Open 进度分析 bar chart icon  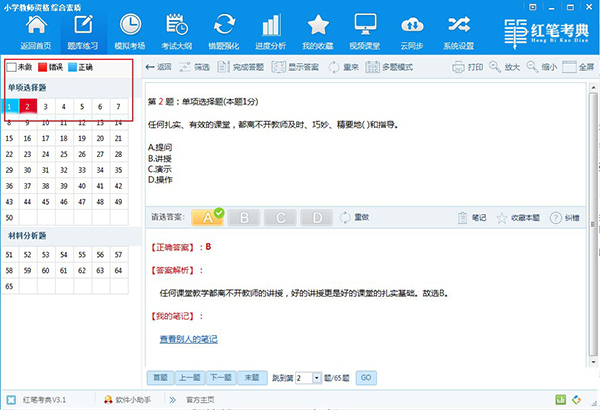271,25
